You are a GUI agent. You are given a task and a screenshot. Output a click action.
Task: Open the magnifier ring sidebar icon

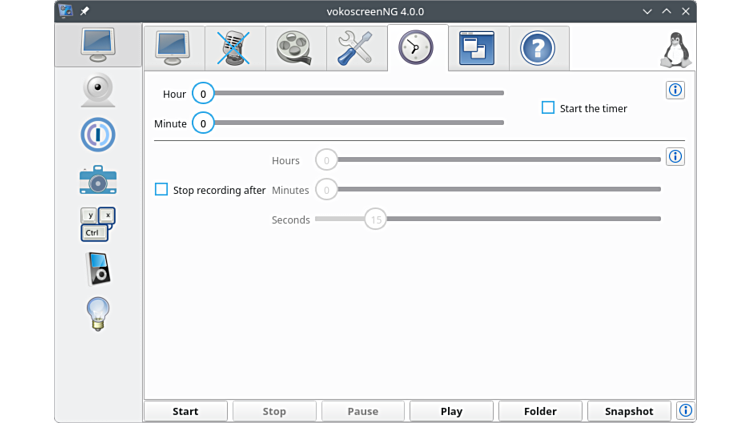click(98, 135)
